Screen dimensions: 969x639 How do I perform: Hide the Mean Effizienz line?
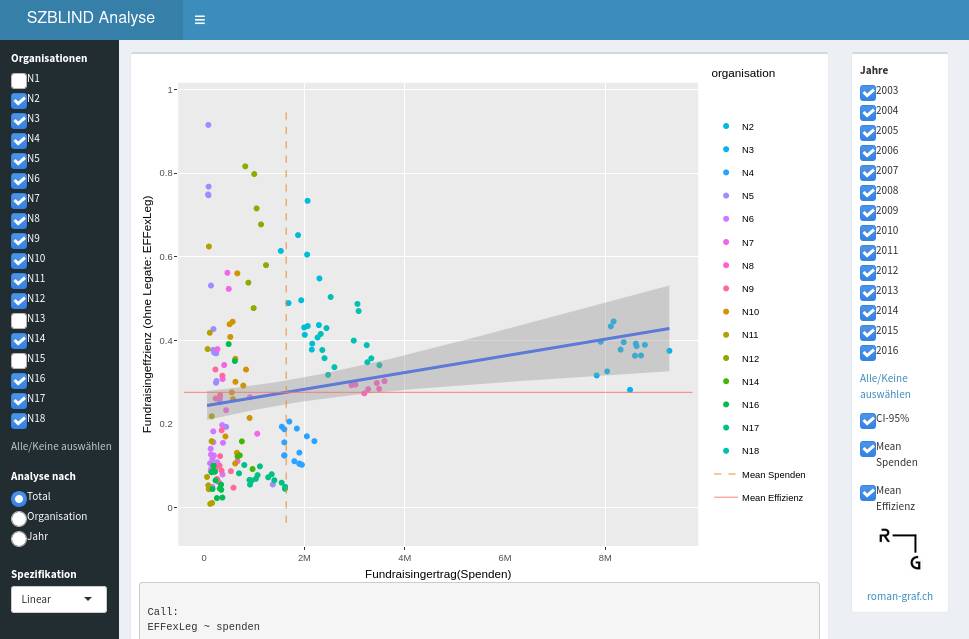coord(868,493)
